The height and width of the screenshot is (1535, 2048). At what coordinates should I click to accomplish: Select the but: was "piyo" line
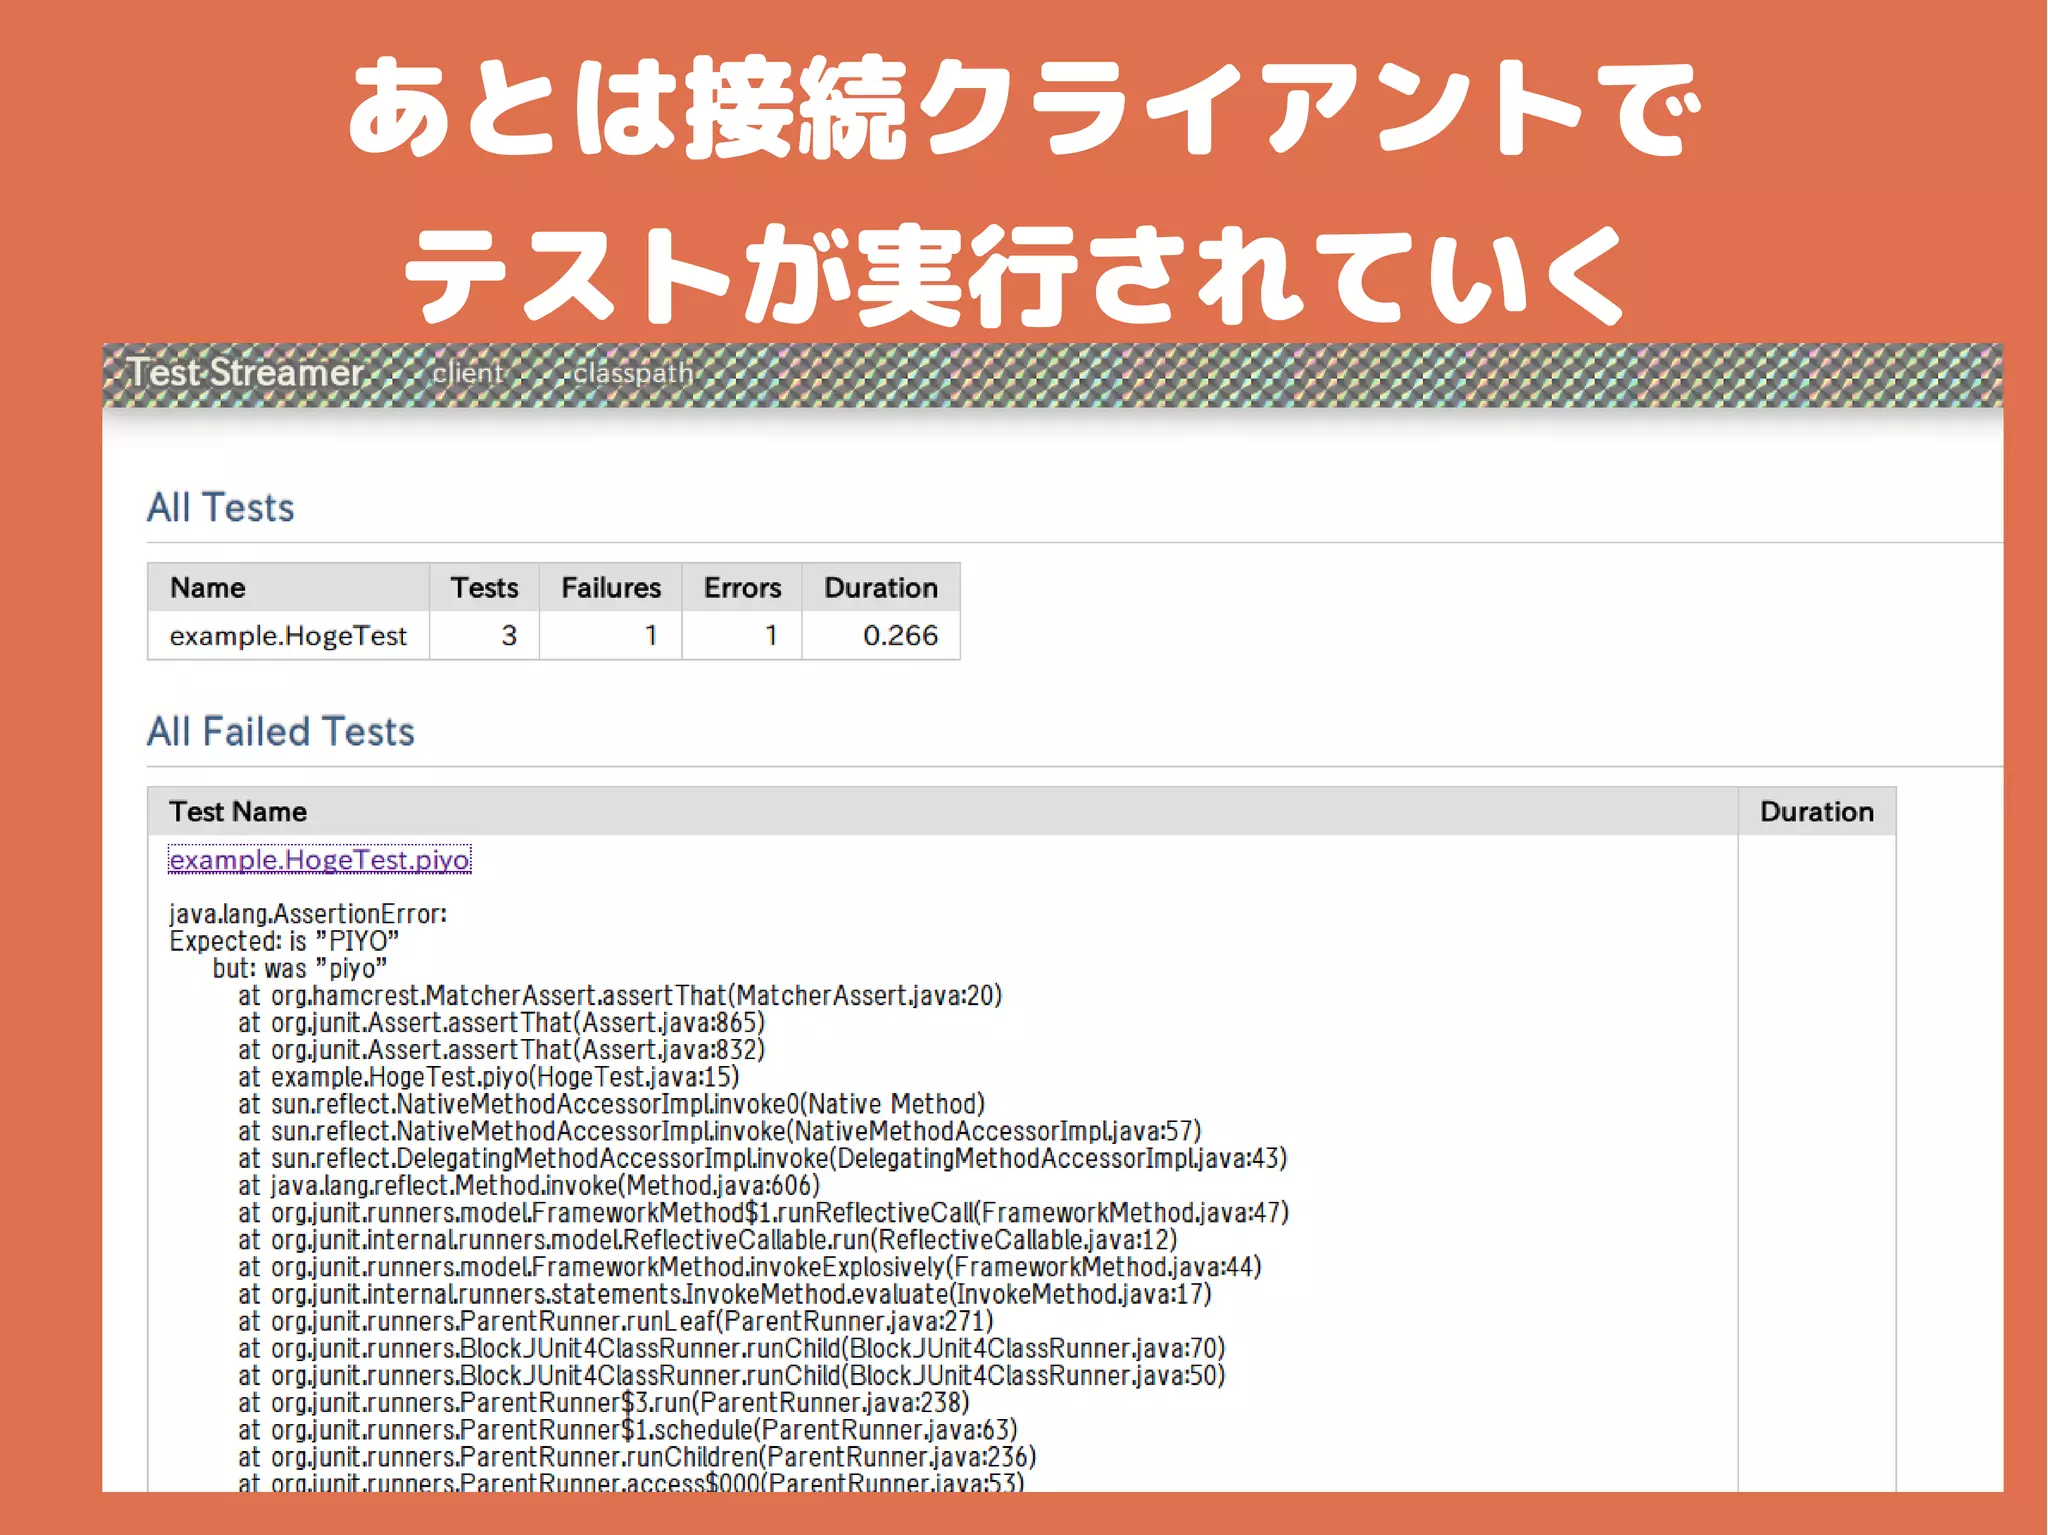click(x=300, y=968)
